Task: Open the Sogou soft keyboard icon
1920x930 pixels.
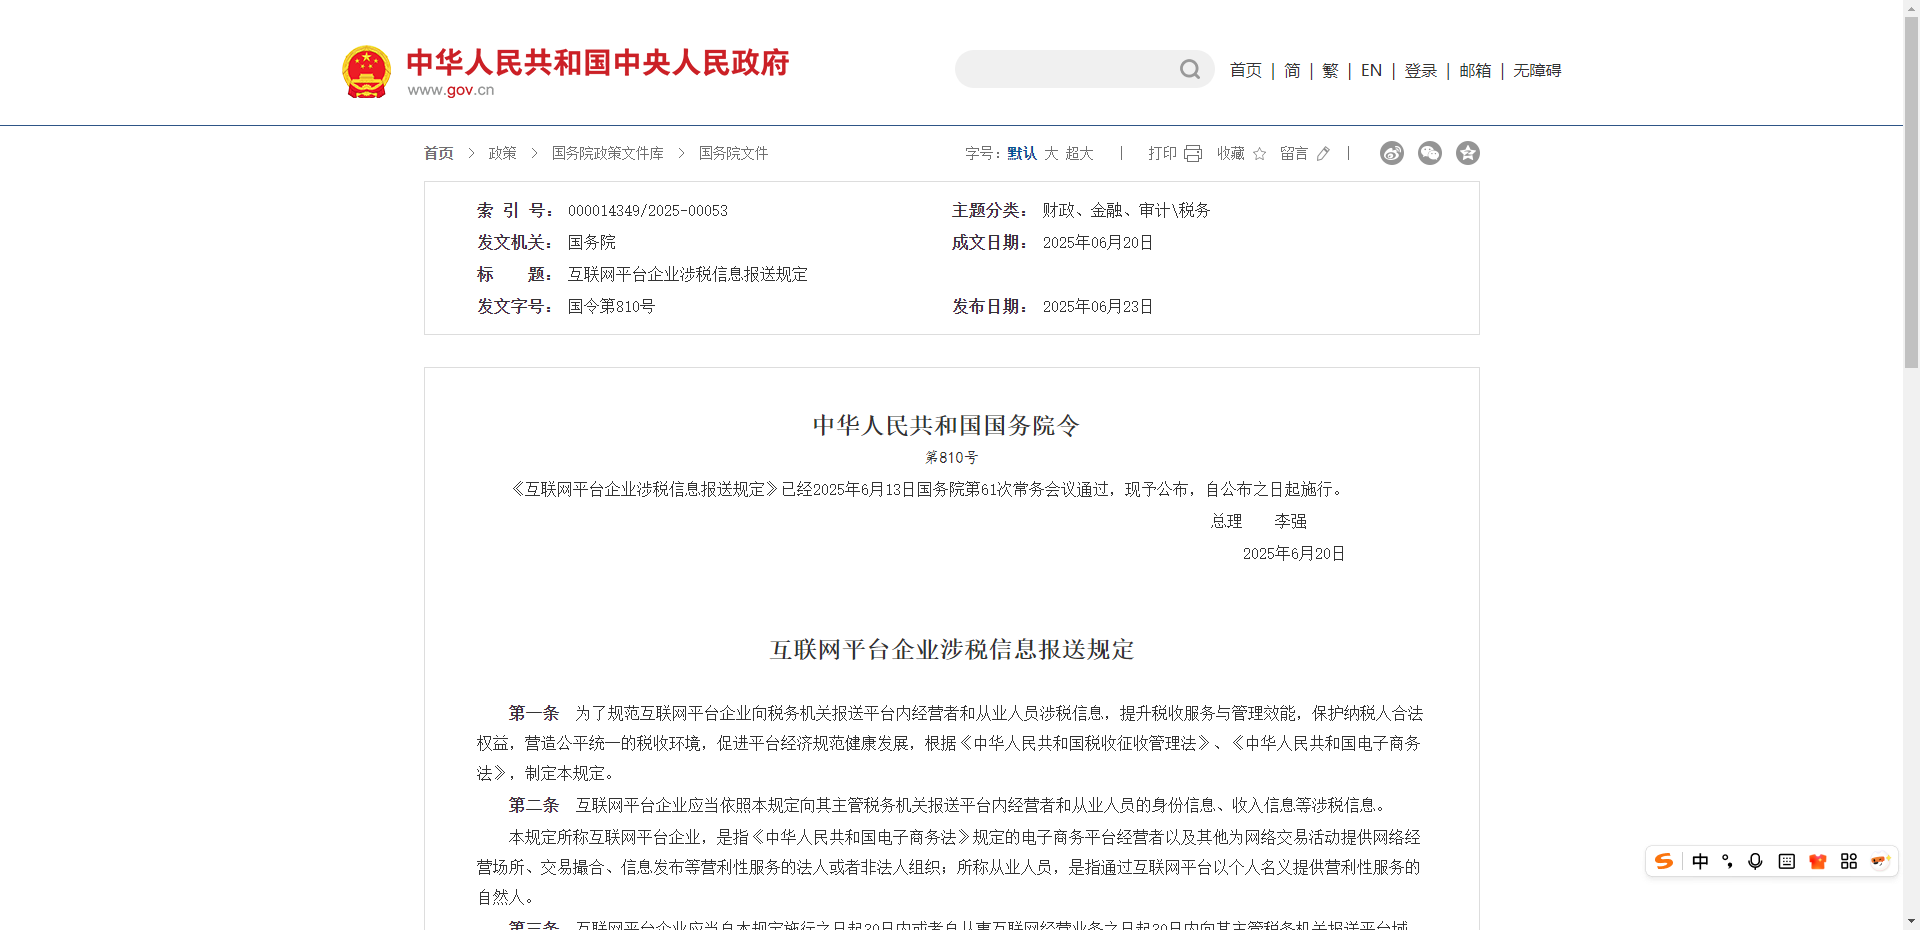Action: 1786,861
